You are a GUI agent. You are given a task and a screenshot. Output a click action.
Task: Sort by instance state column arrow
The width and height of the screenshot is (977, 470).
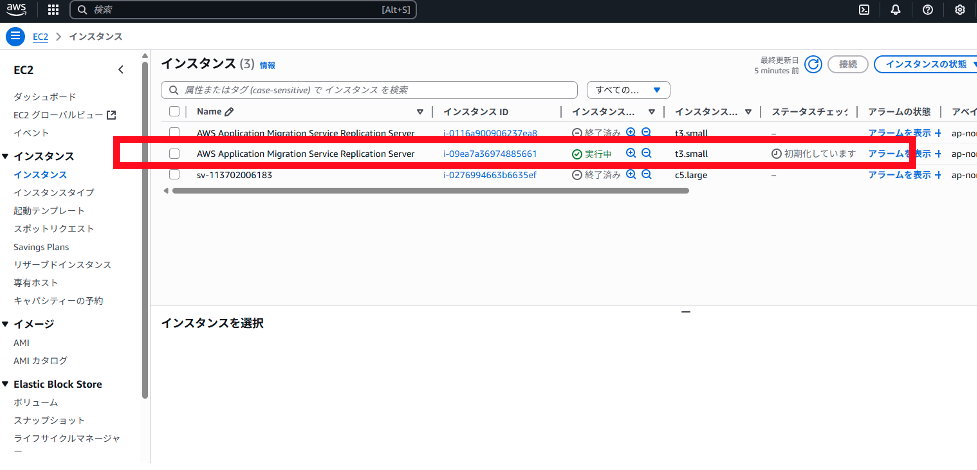652,112
